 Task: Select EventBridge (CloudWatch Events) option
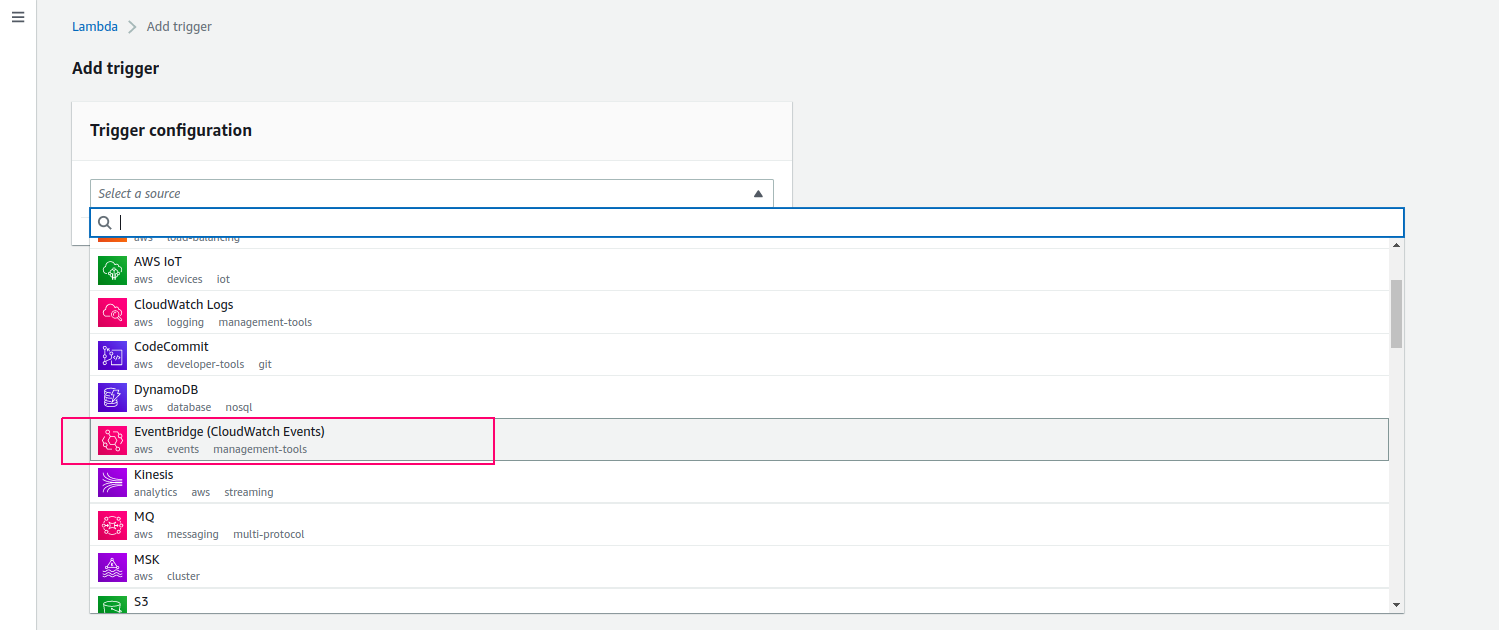pos(229,432)
